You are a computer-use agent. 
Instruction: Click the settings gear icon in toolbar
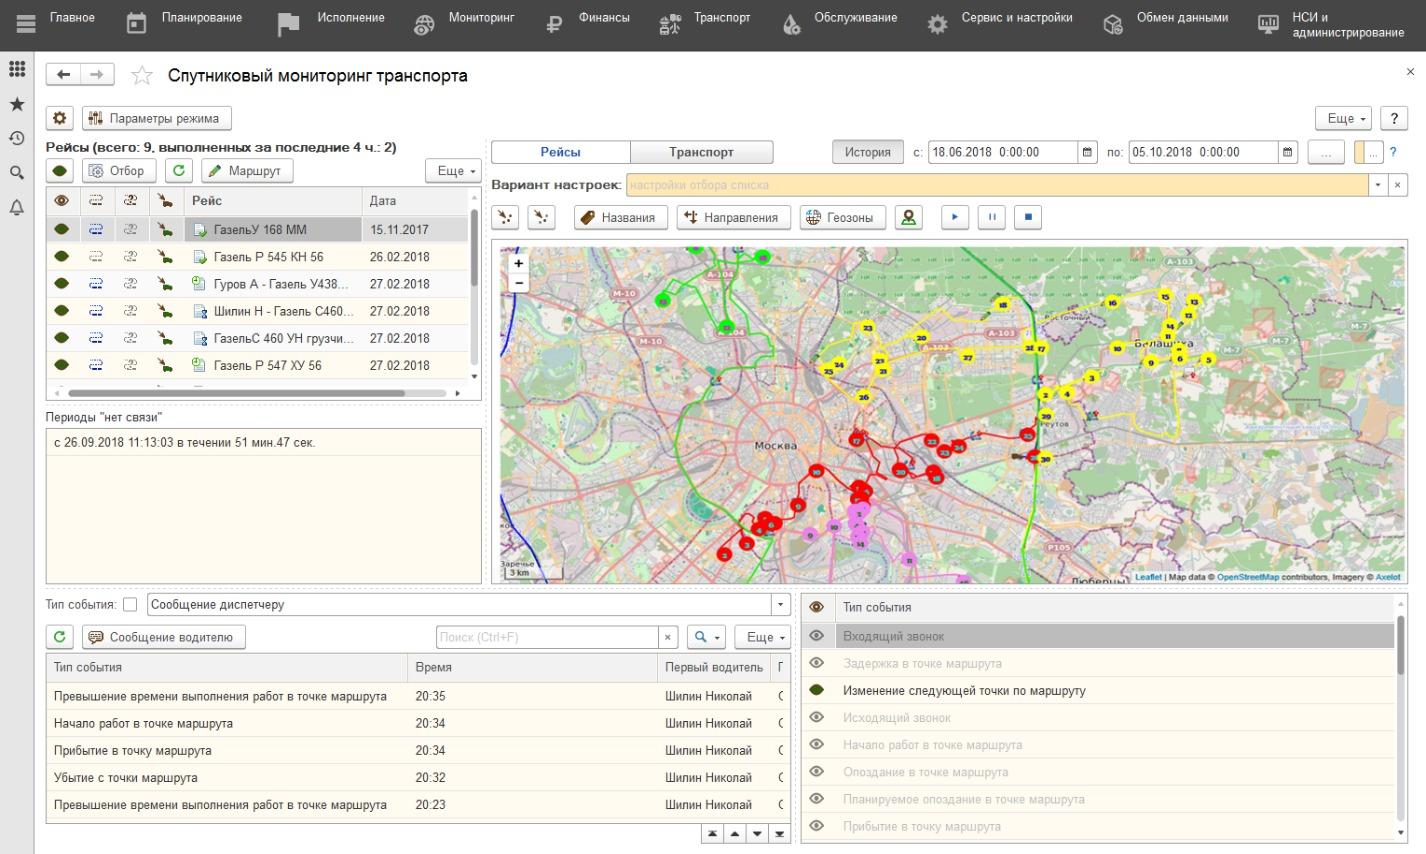click(x=60, y=118)
